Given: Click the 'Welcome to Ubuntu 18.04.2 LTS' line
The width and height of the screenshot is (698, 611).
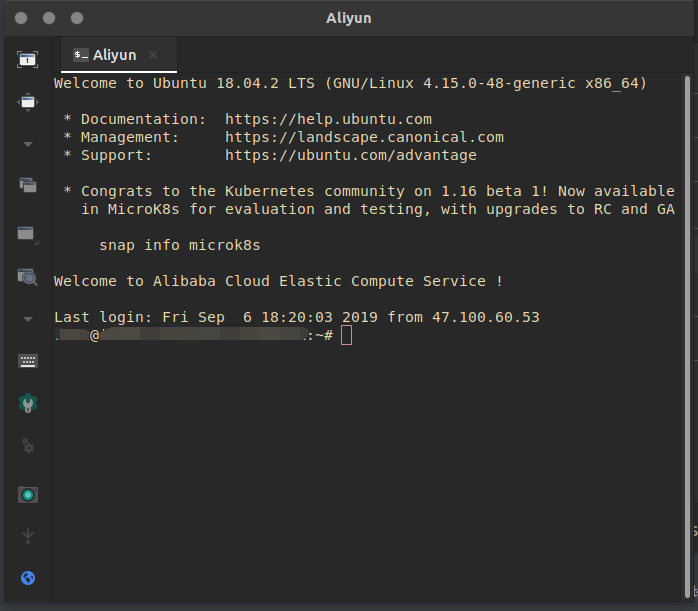Looking at the screenshot, I should click(350, 83).
